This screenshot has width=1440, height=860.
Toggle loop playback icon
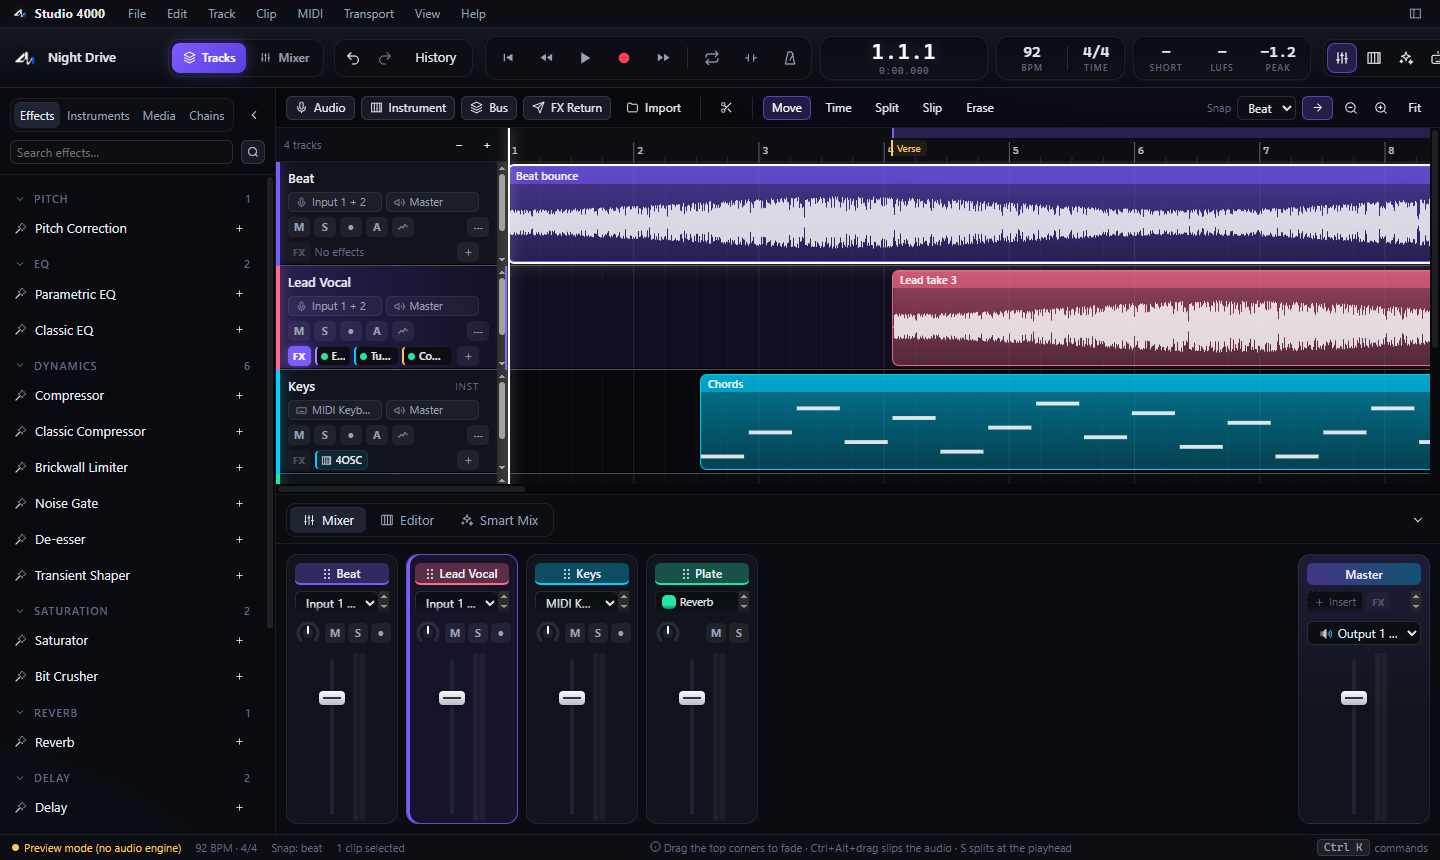click(x=712, y=58)
